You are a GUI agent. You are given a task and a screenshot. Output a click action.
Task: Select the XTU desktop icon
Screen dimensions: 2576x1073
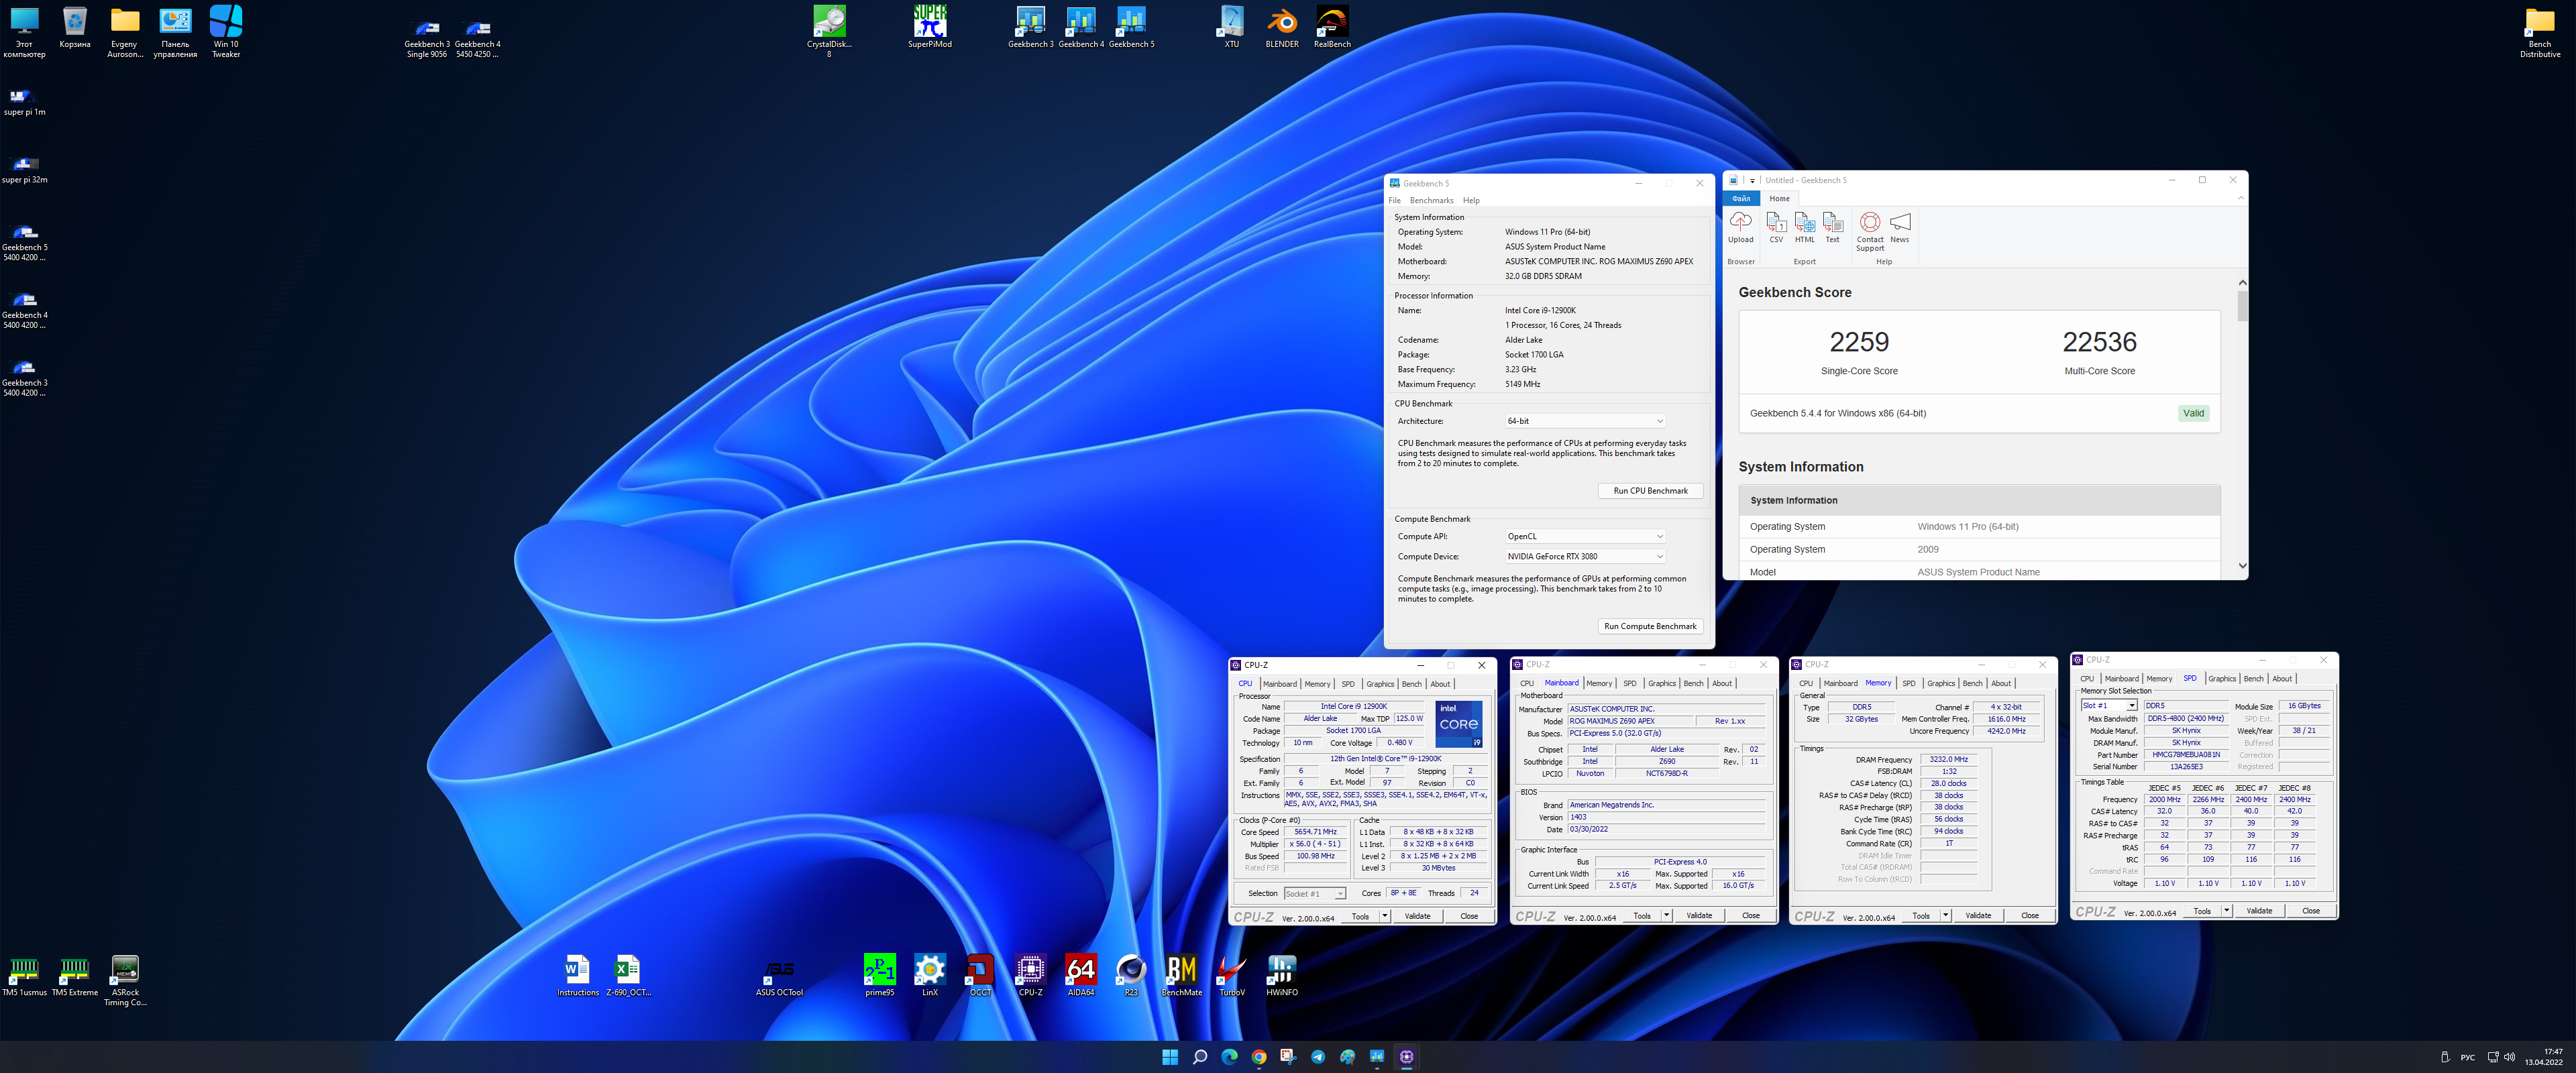pyautogui.click(x=1231, y=27)
